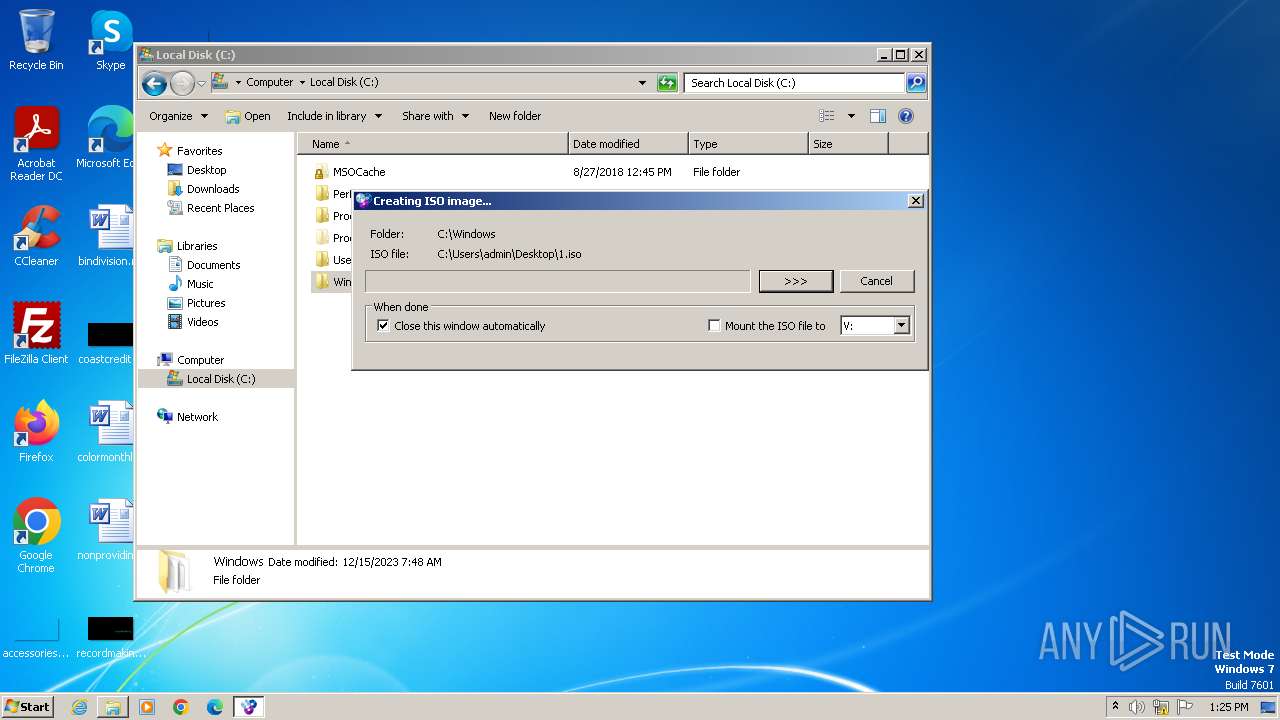The width and height of the screenshot is (1280, 720).
Task: Open Internet Explorer from taskbar
Action: tap(79, 707)
